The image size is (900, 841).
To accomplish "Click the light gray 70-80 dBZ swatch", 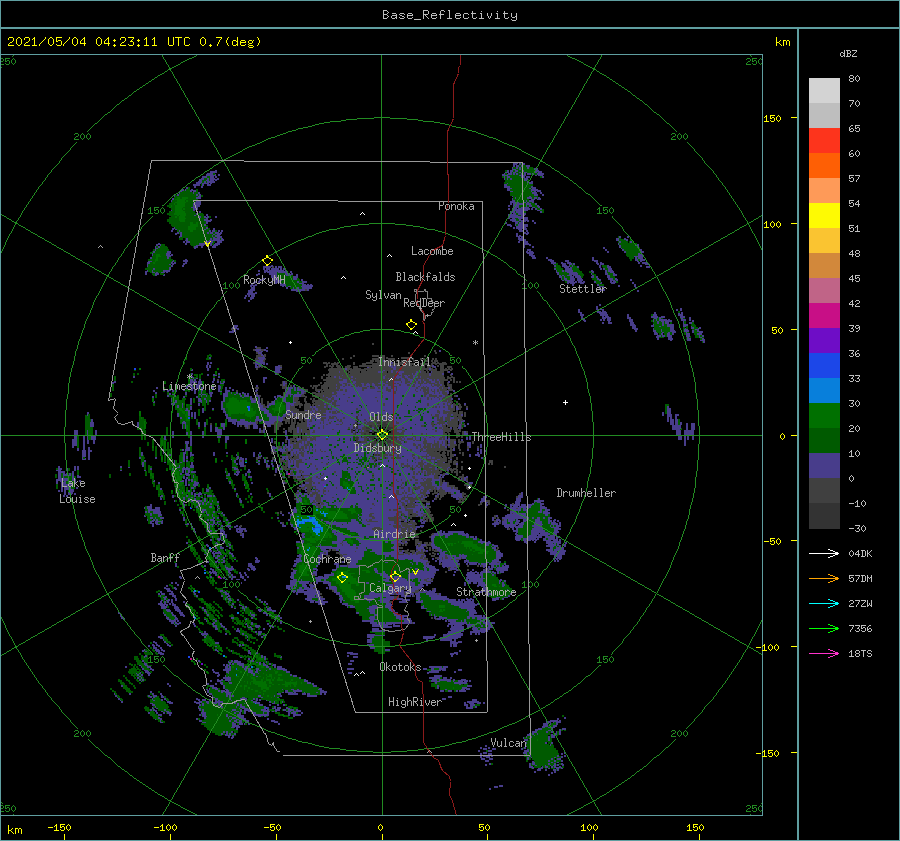I will pos(824,91).
